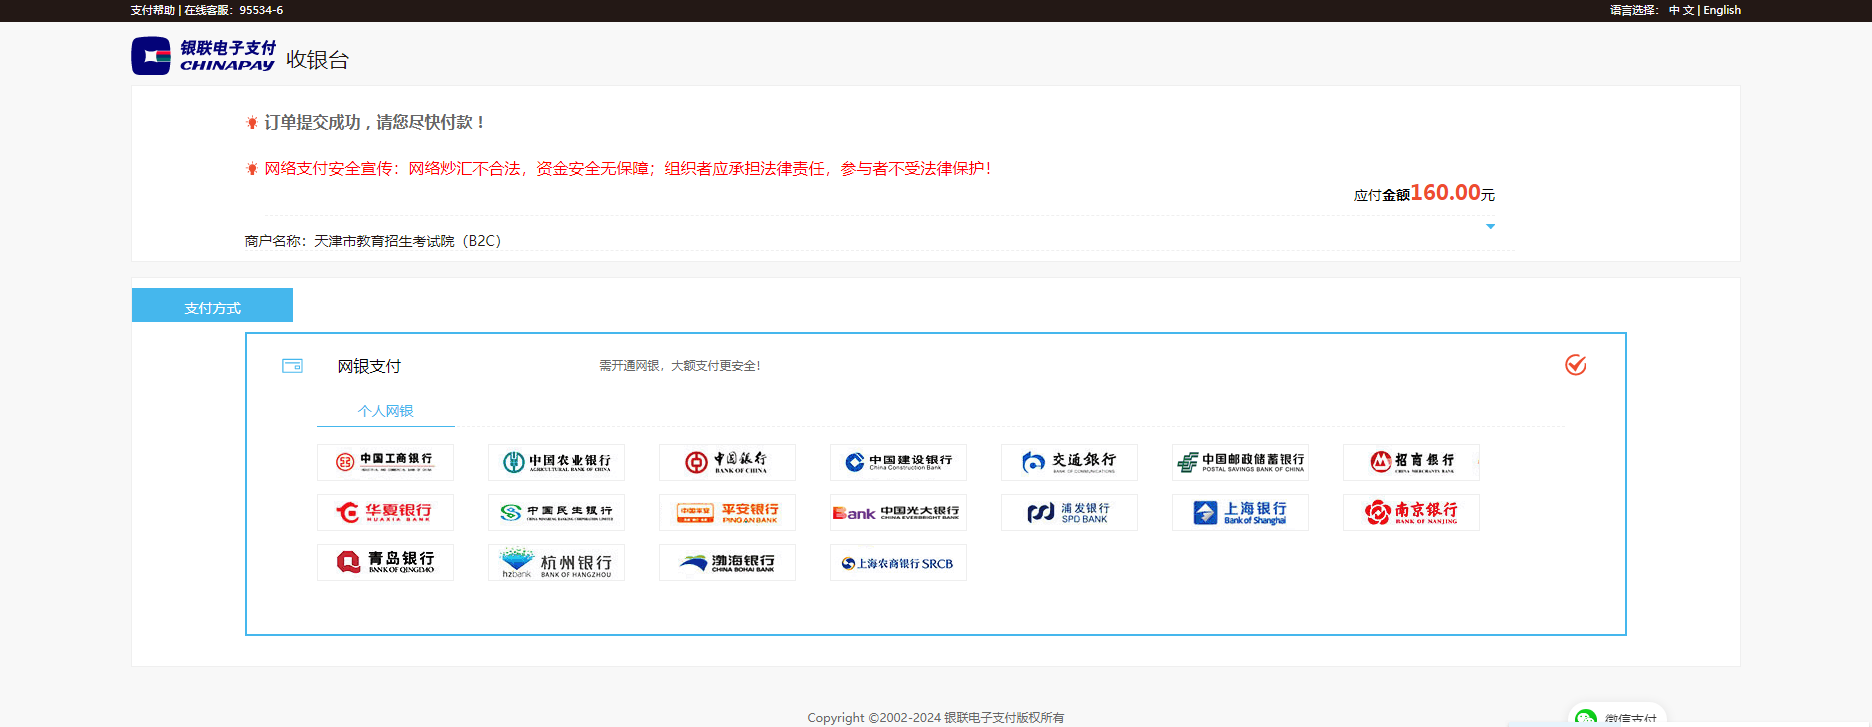Toggle the red checkmark for 网银支付
Screen dimensions: 1872x727
(x=1575, y=365)
